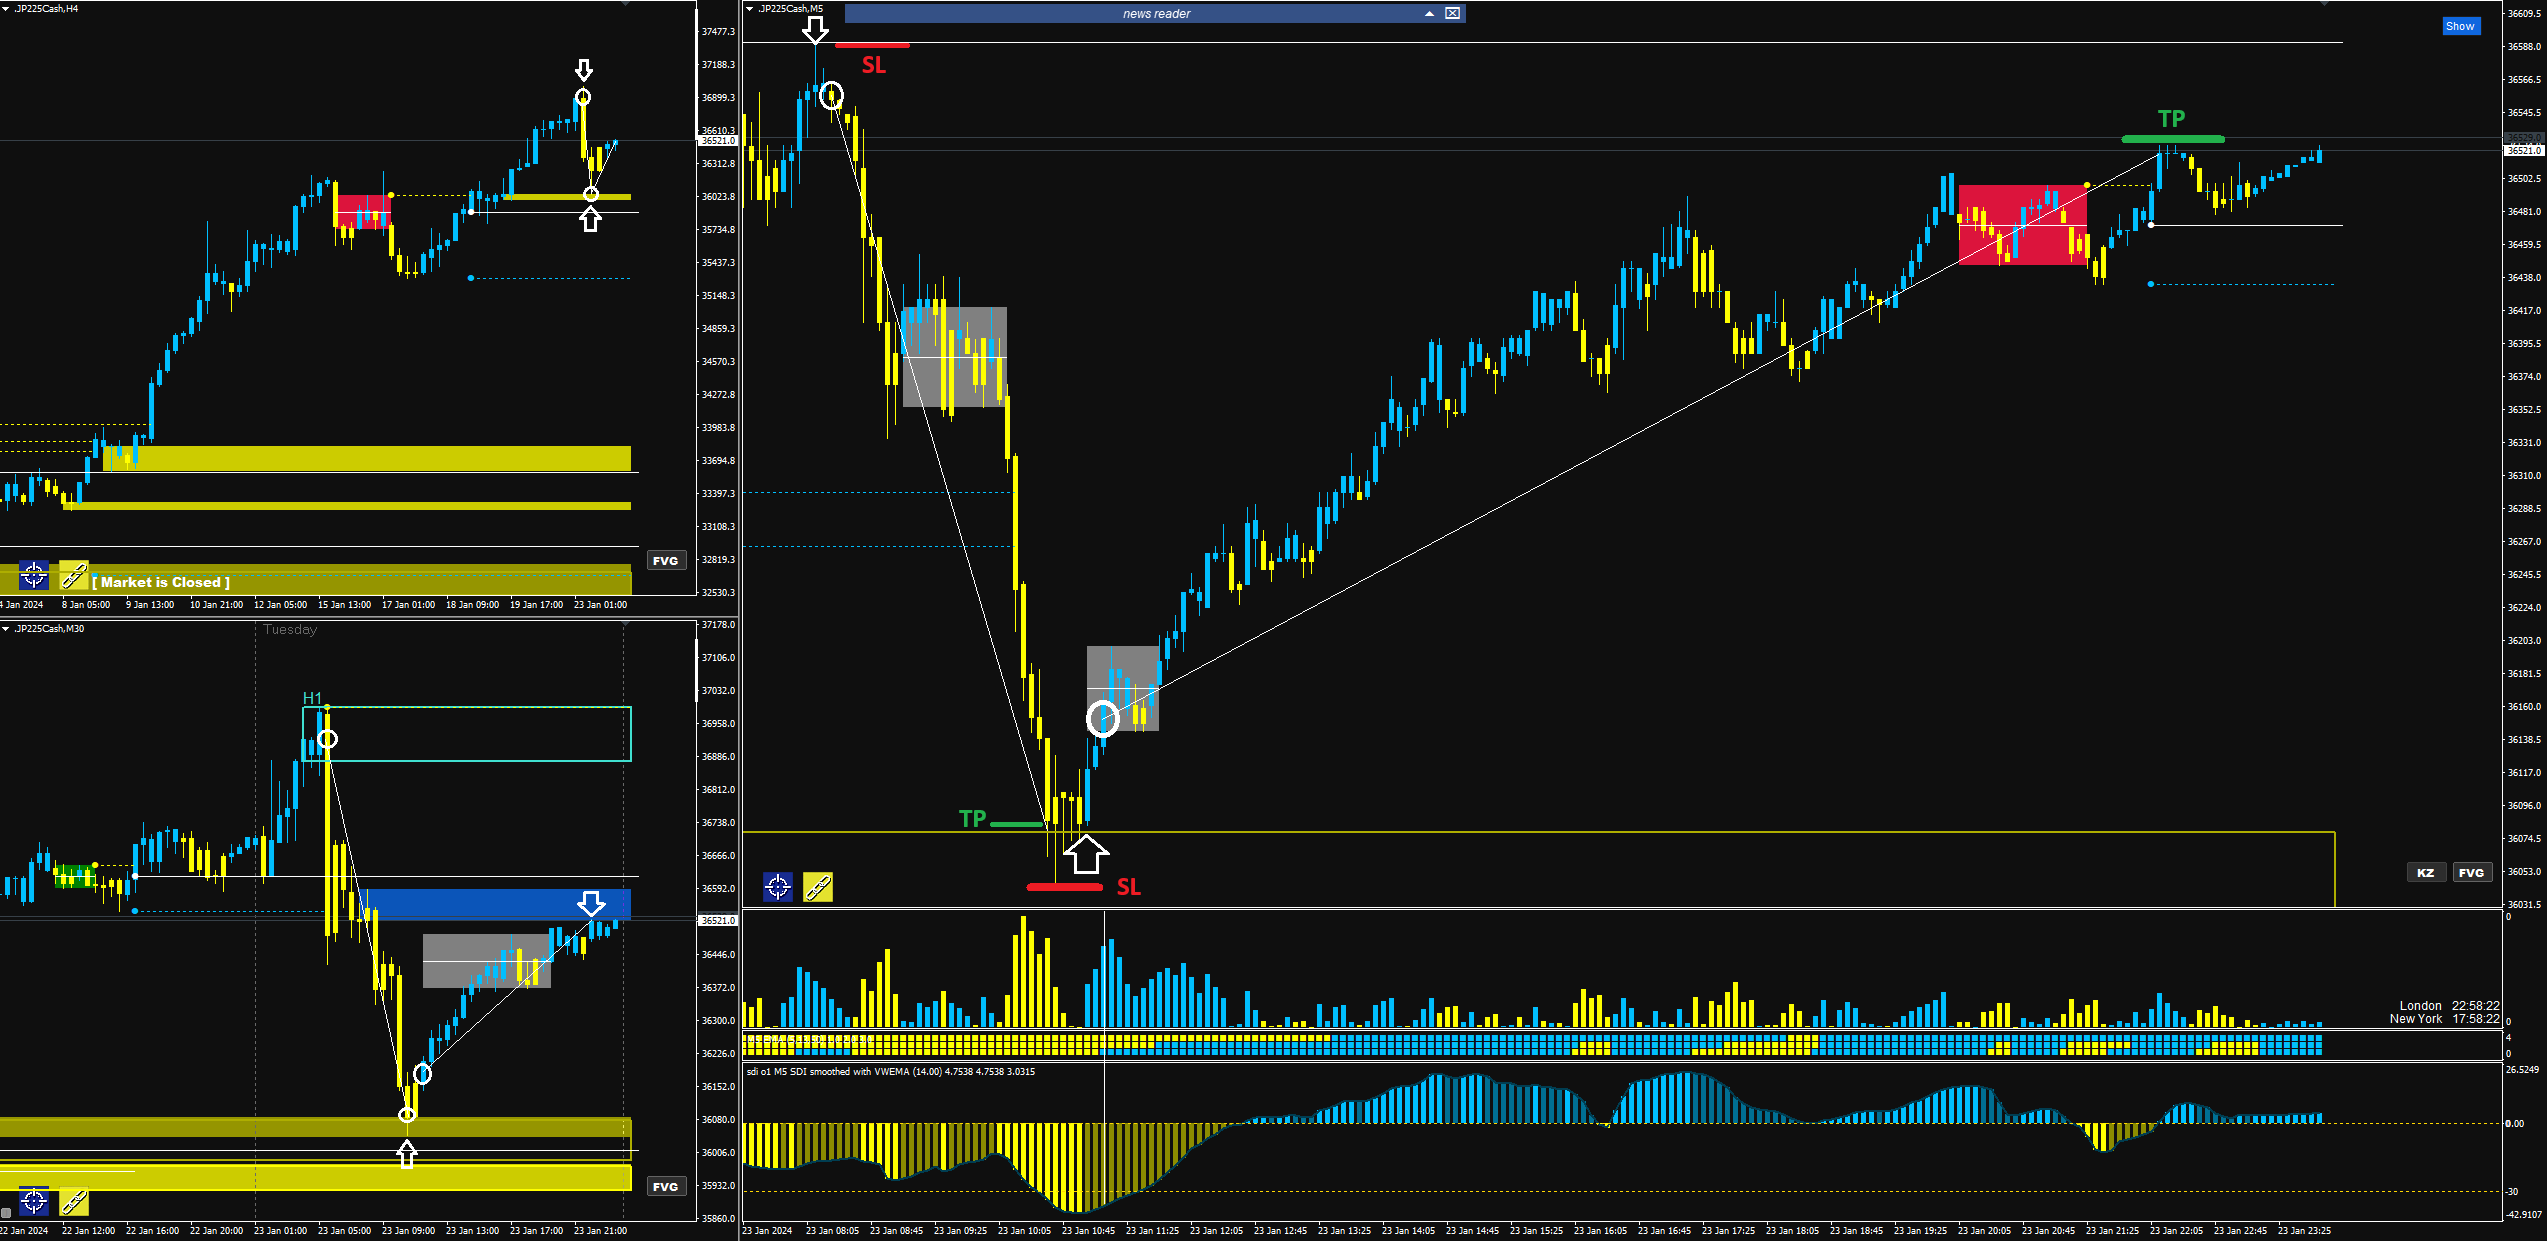Close the news reader panel
The height and width of the screenshot is (1241, 2547).
pos(1452,13)
